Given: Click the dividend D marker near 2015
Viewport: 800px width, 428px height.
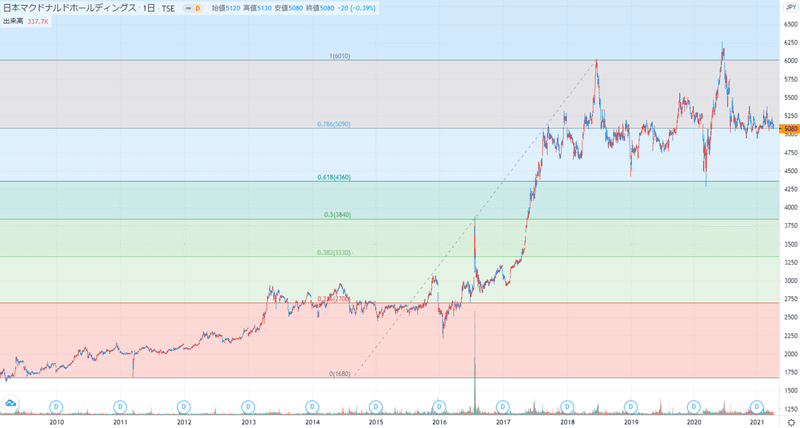Looking at the screenshot, I should 376,407.
